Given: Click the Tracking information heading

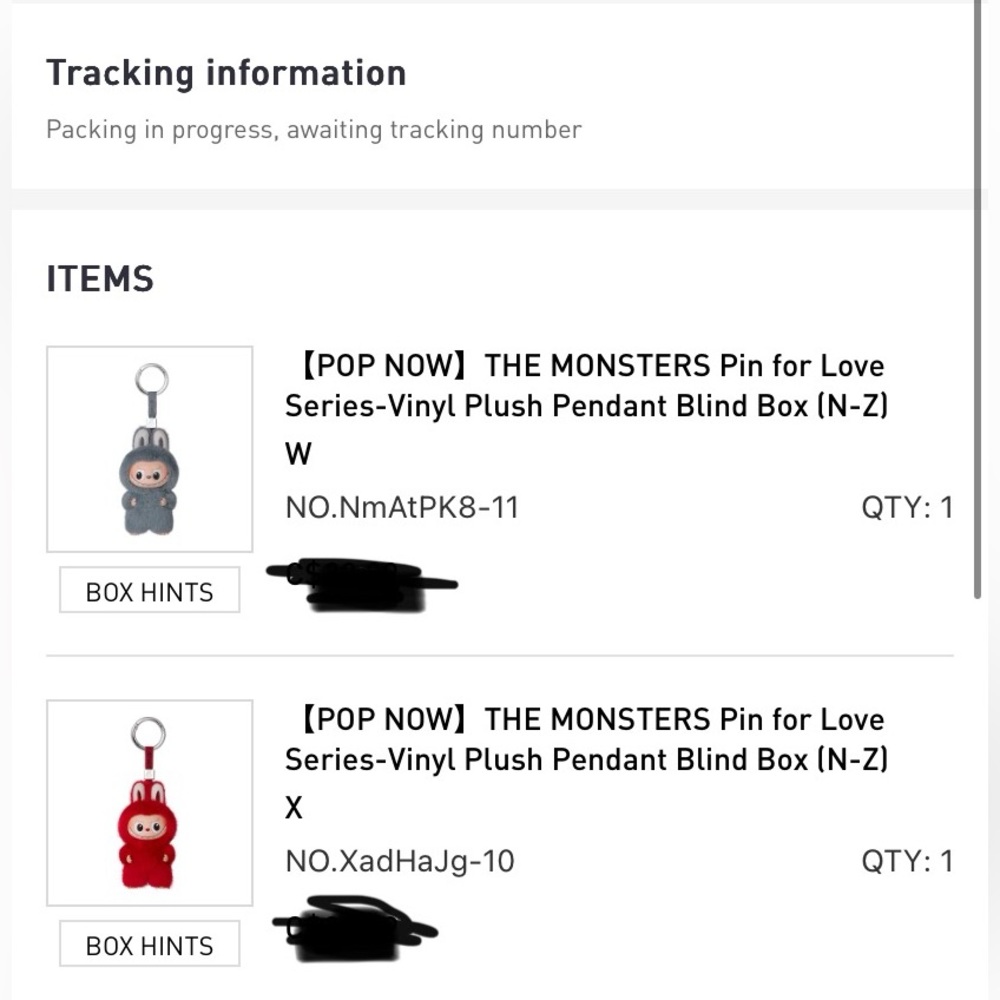Looking at the screenshot, I should (x=226, y=73).
